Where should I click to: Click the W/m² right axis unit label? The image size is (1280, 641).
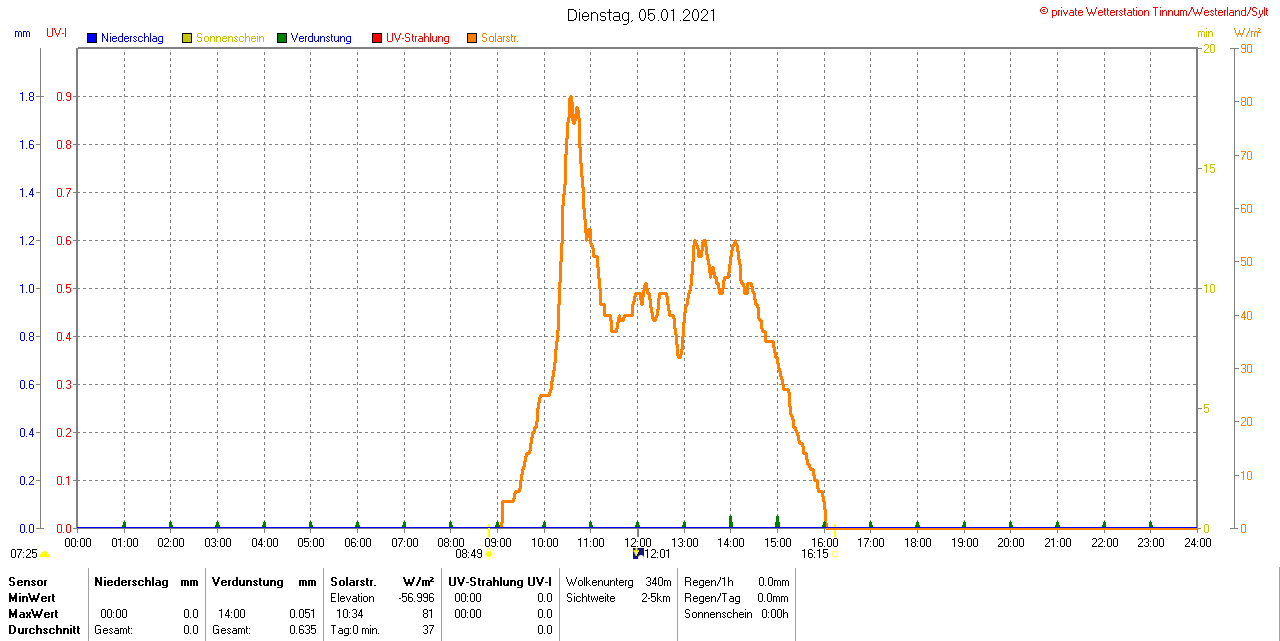pos(1248,33)
